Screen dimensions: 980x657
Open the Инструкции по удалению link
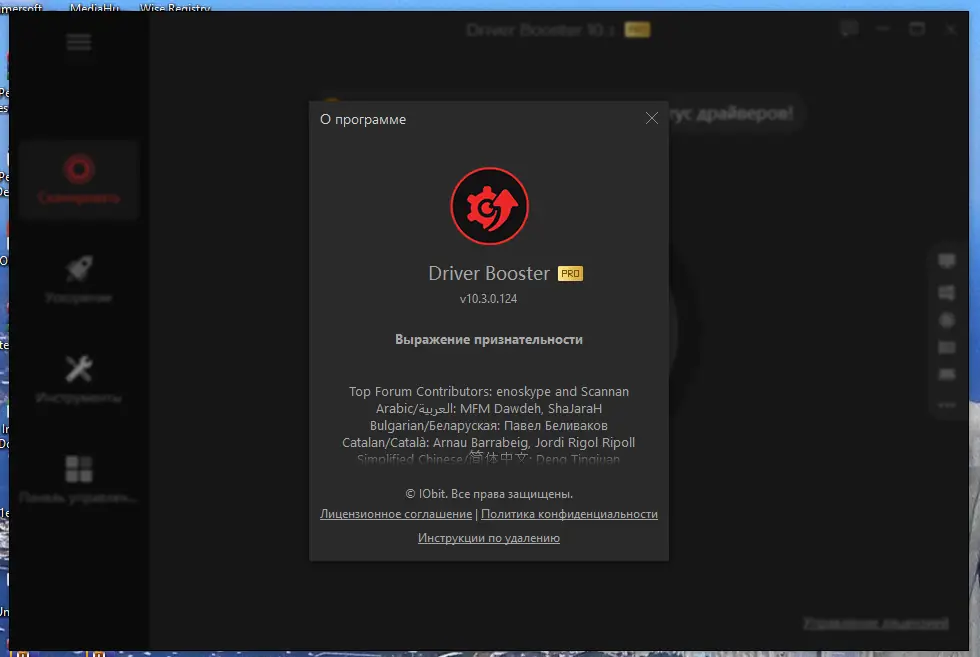(x=488, y=537)
